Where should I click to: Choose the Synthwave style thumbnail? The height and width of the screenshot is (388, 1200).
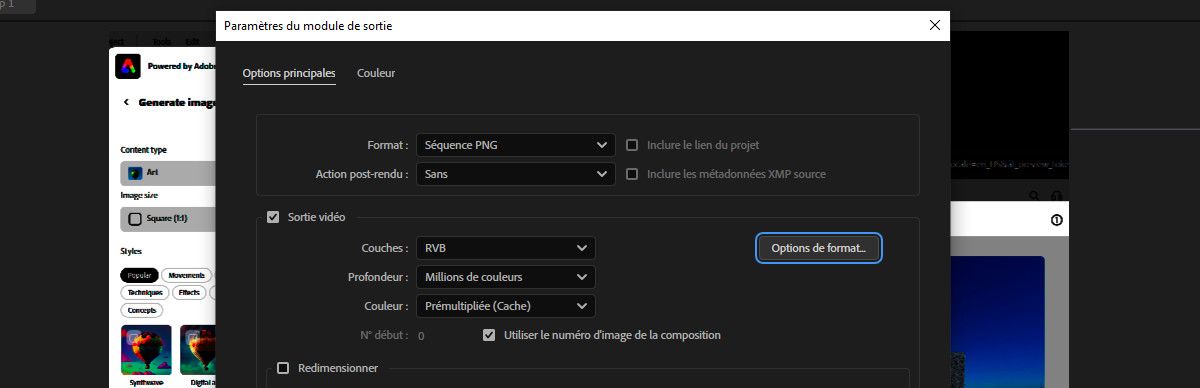pyautogui.click(x=146, y=350)
